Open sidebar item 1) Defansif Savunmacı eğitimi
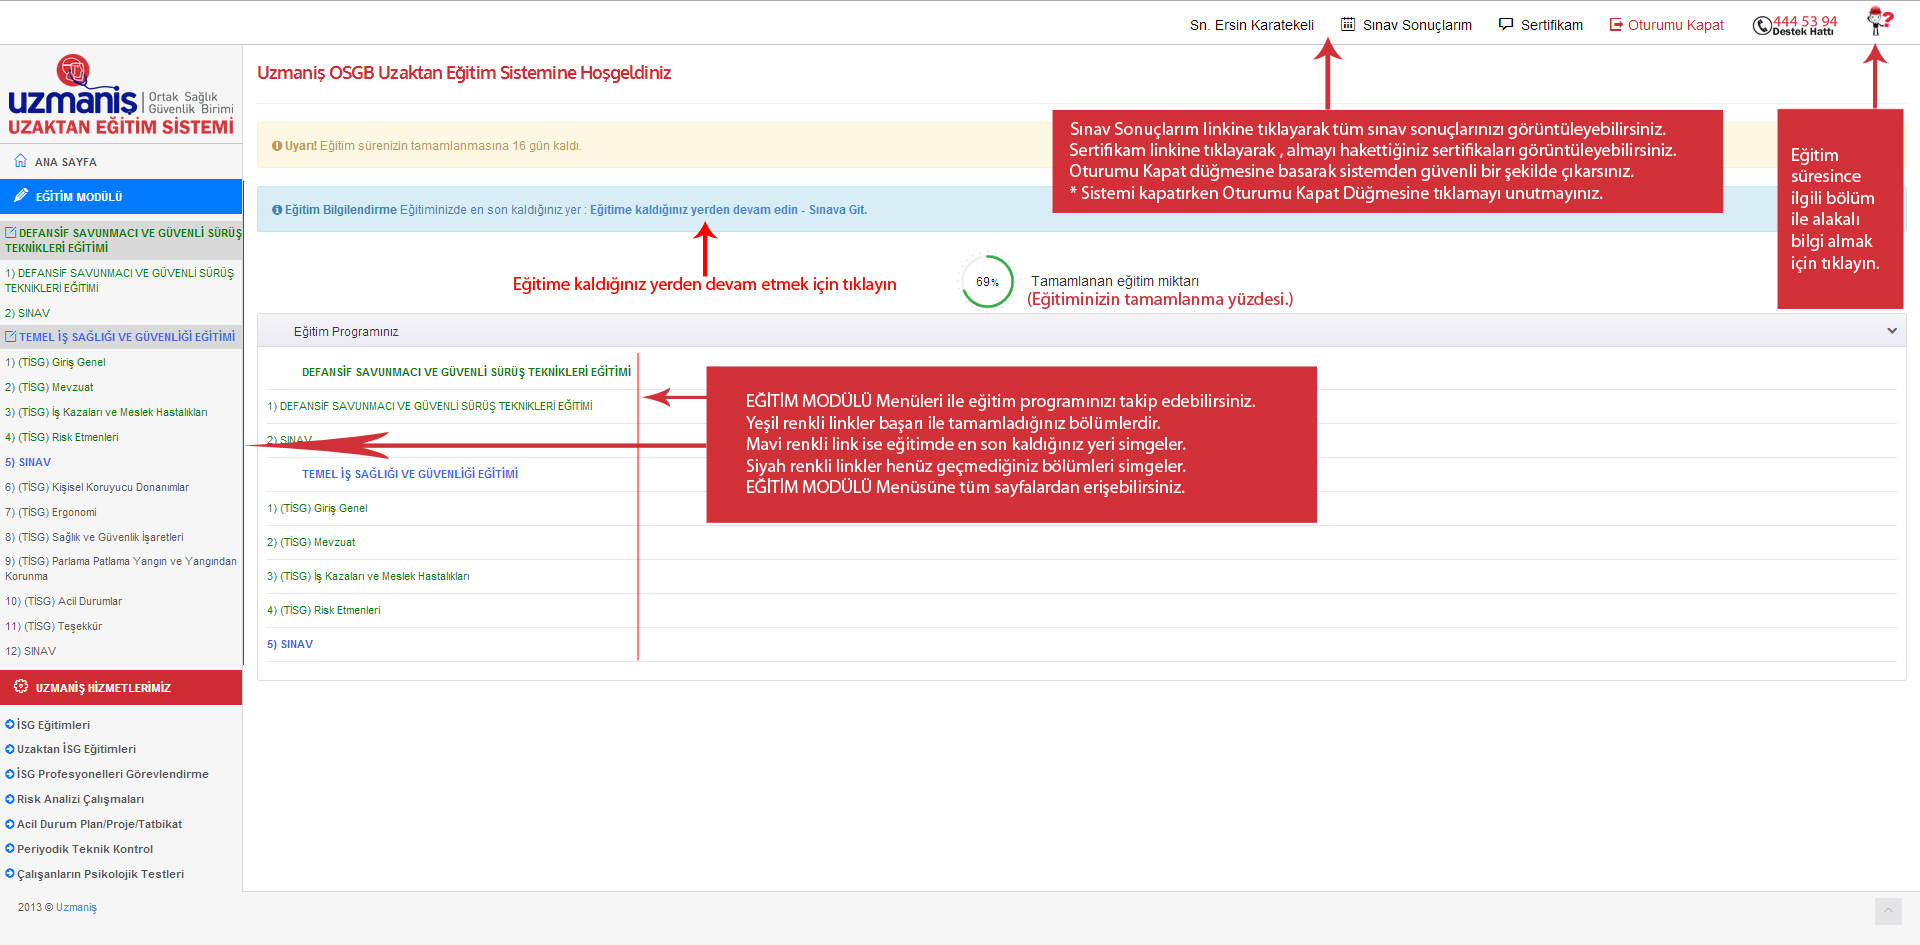1920x945 pixels. click(119, 280)
